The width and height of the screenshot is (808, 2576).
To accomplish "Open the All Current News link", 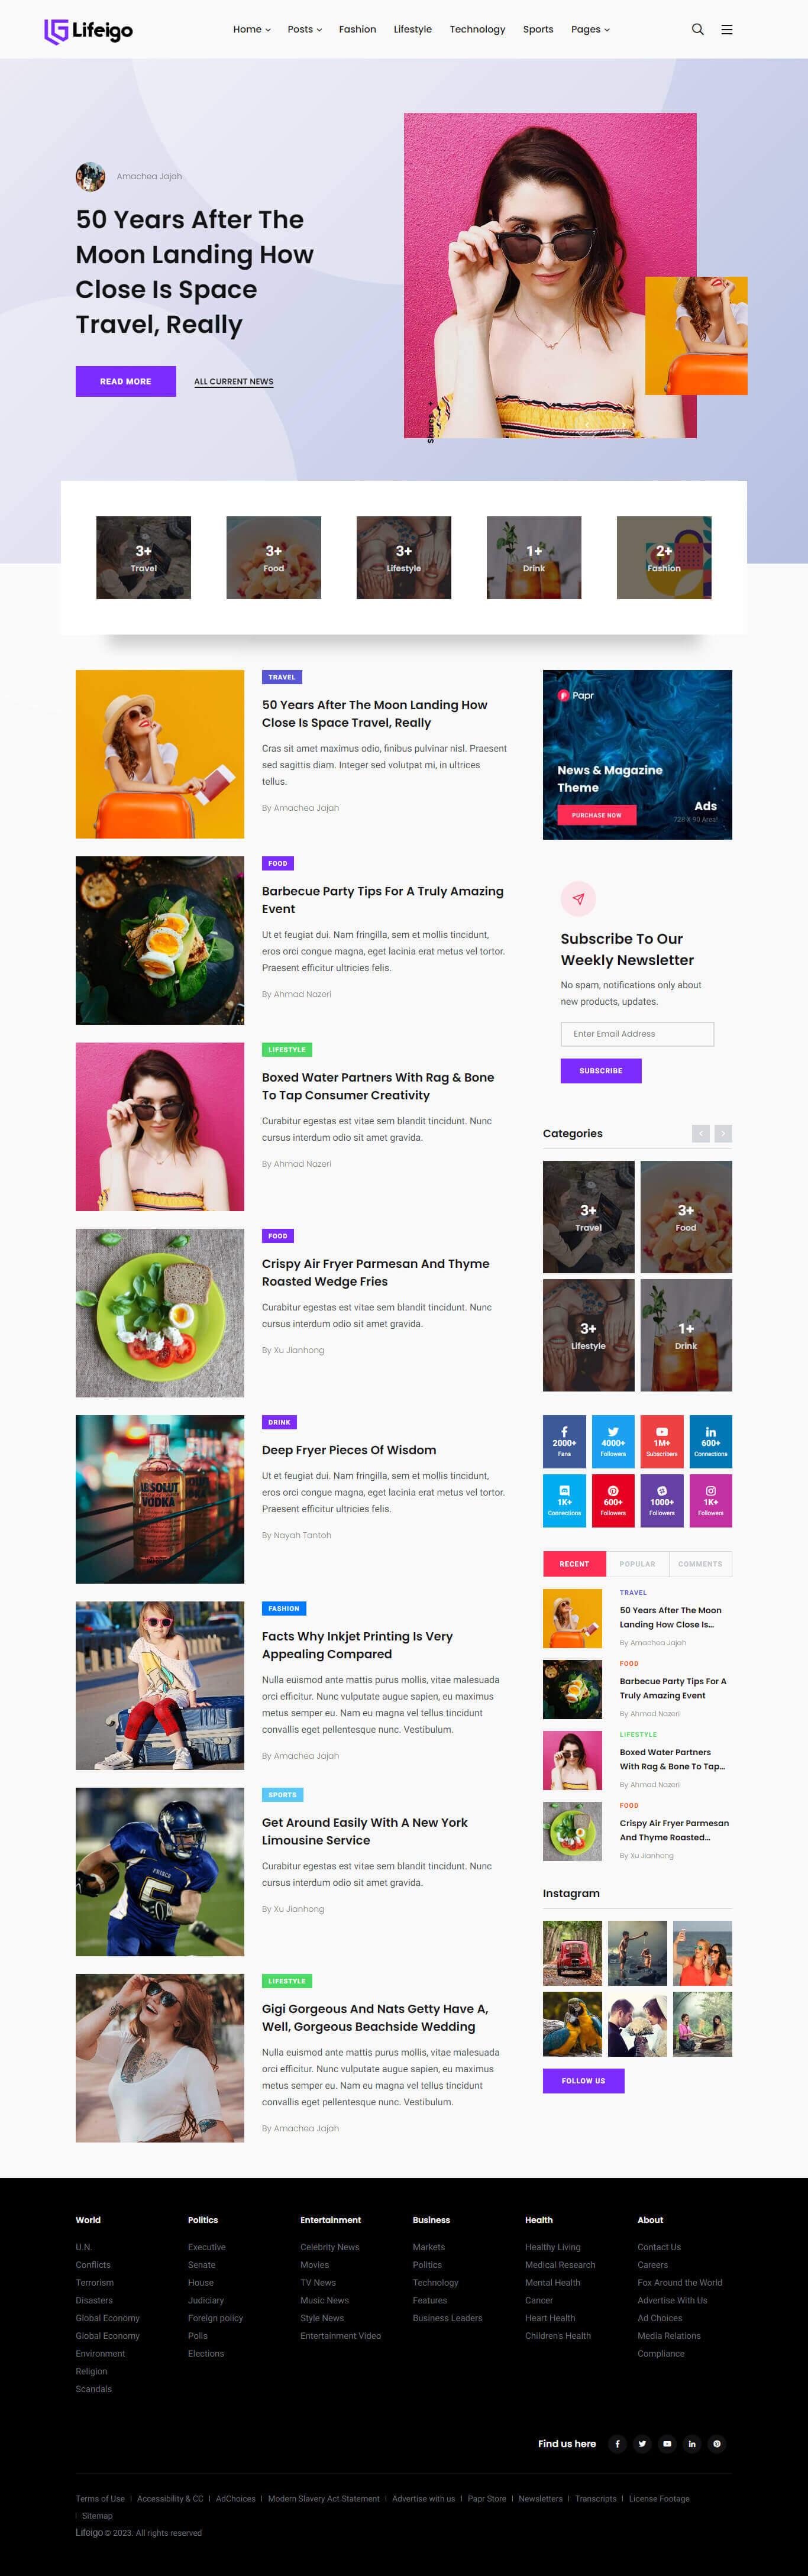I will tap(233, 381).
